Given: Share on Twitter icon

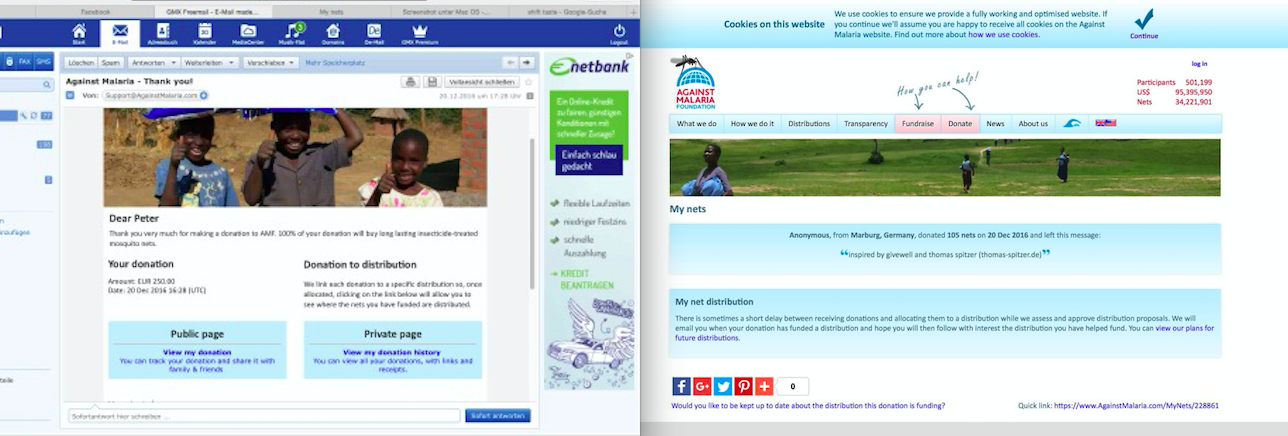Looking at the screenshot, I should pos(723,386).
